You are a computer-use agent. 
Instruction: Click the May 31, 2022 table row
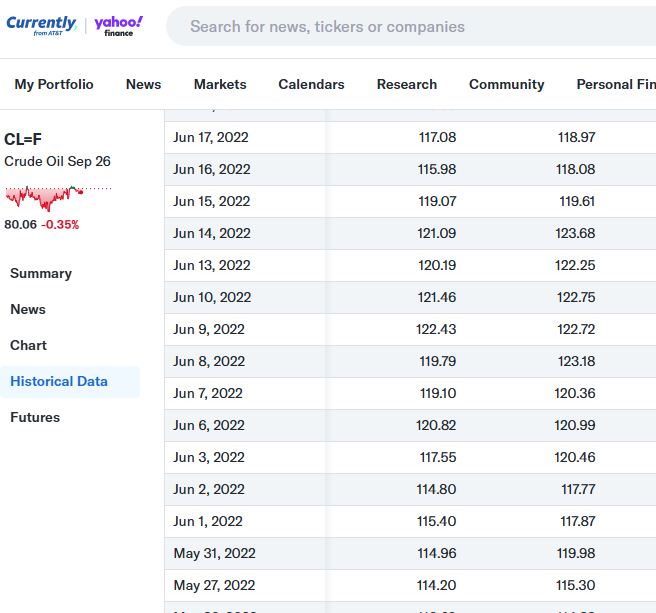pyautogui.click(x=410, y=553)
